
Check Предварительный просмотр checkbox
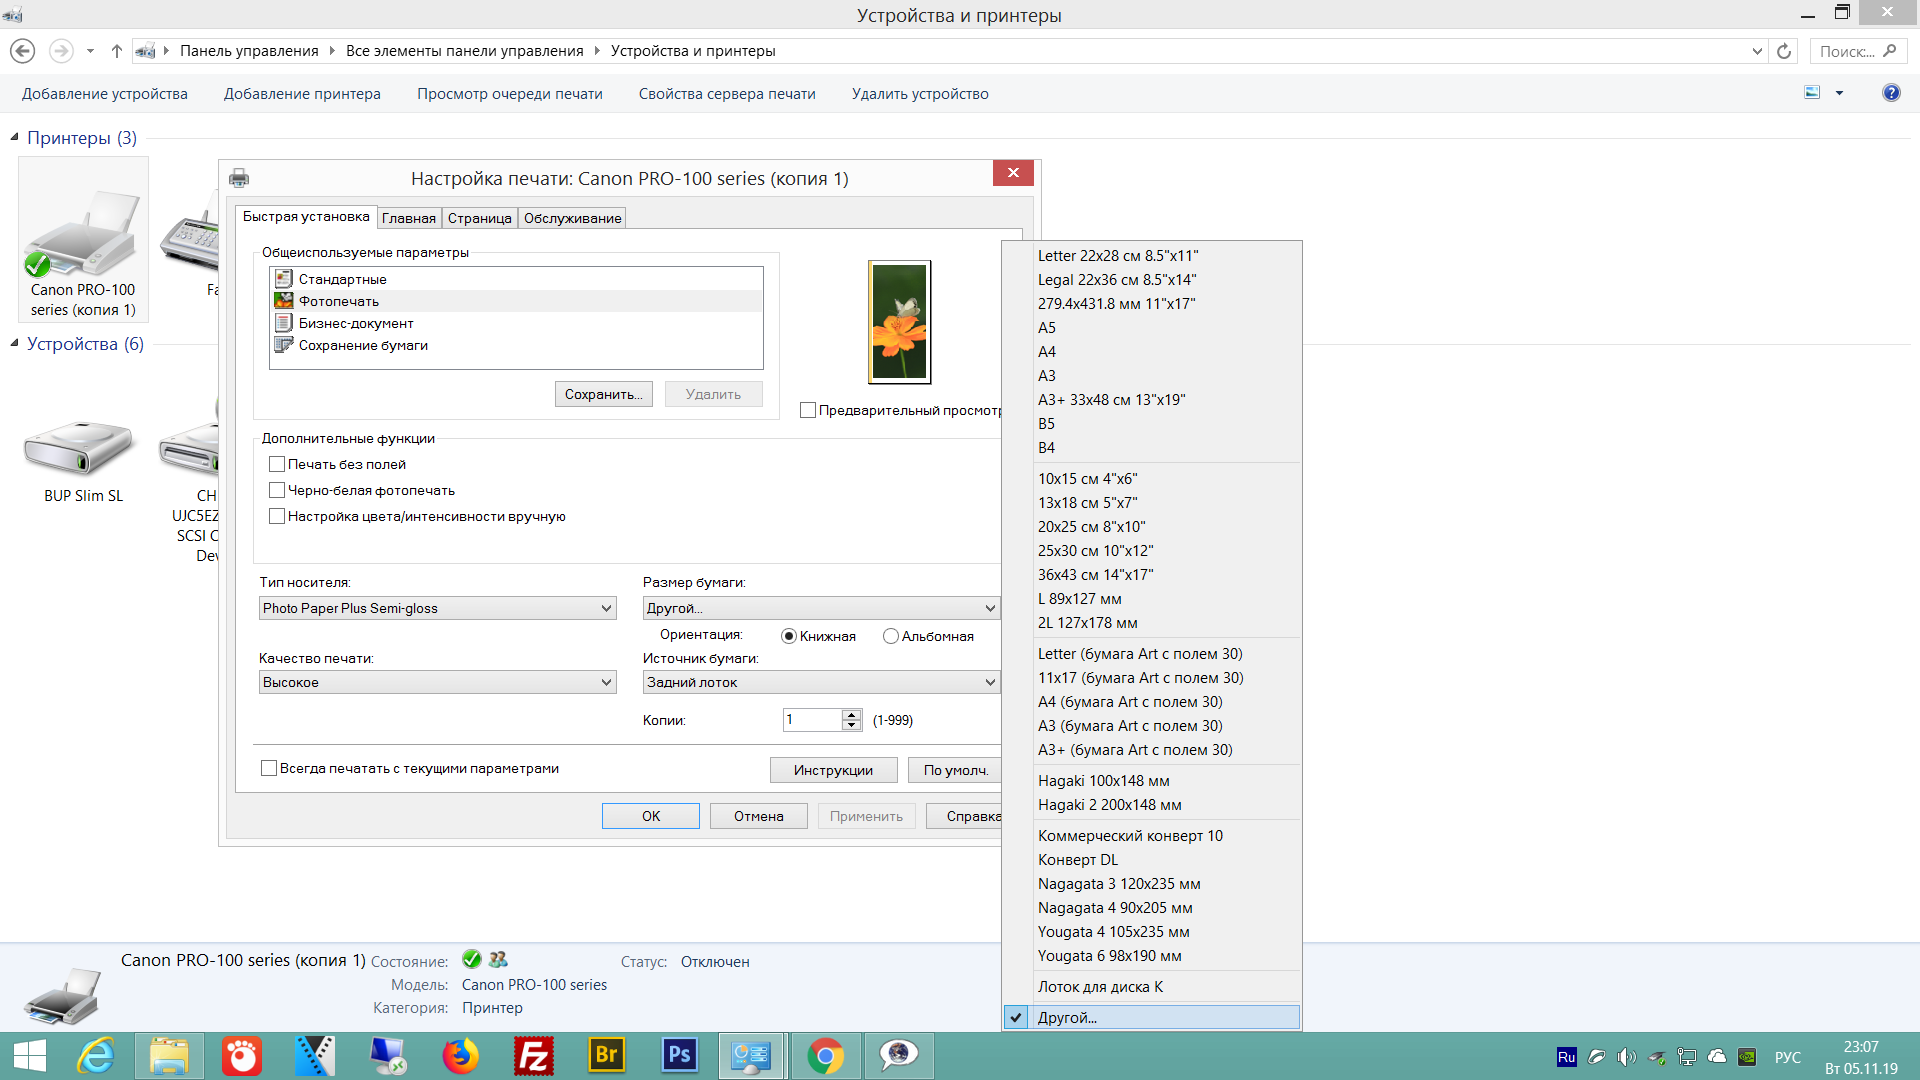coord(808,410)
